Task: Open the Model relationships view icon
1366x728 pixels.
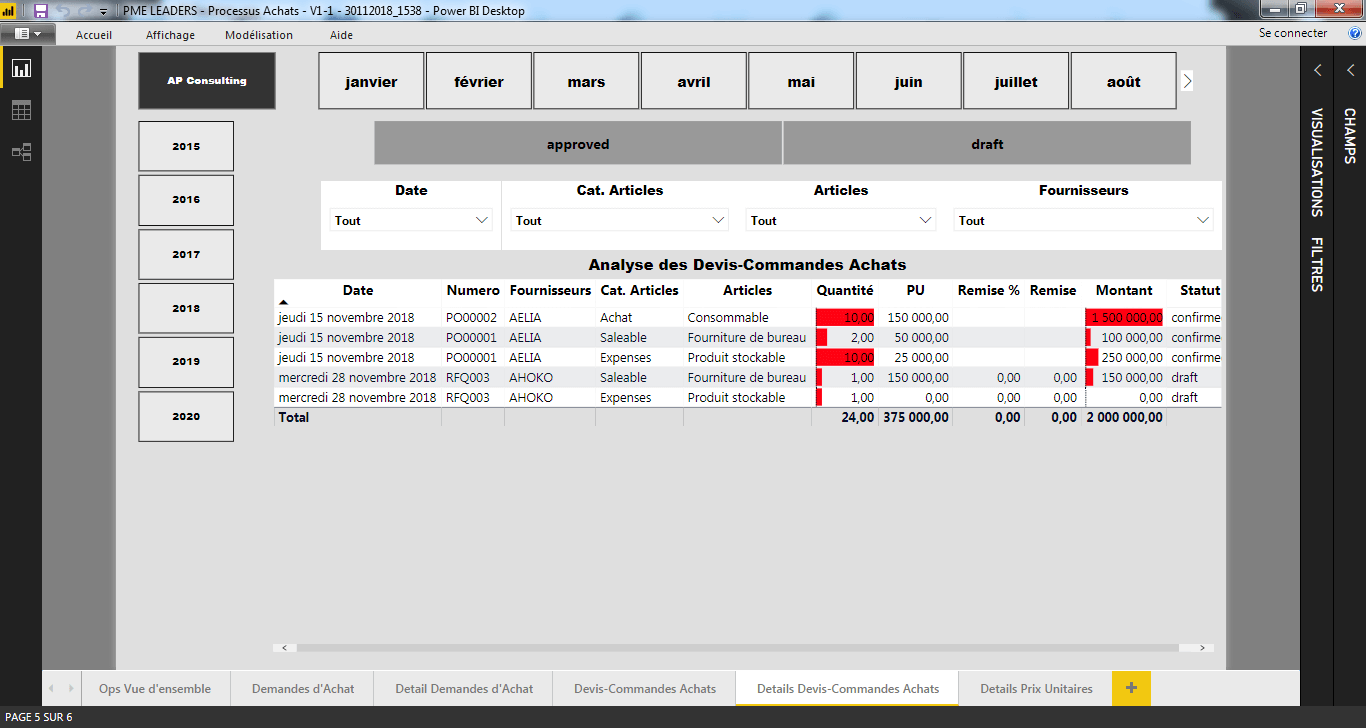Action: [x=21, y=152]
